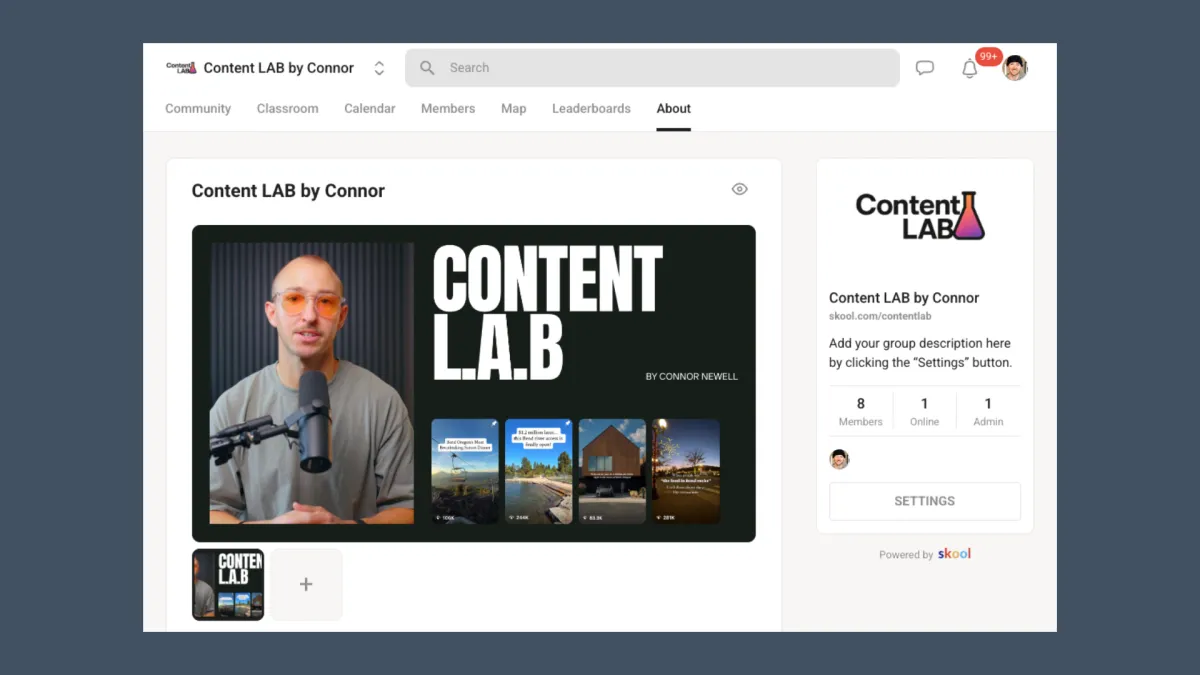Screen dimensions: 1200x675
Task: Select the About tab
Action: pos(674,108)
